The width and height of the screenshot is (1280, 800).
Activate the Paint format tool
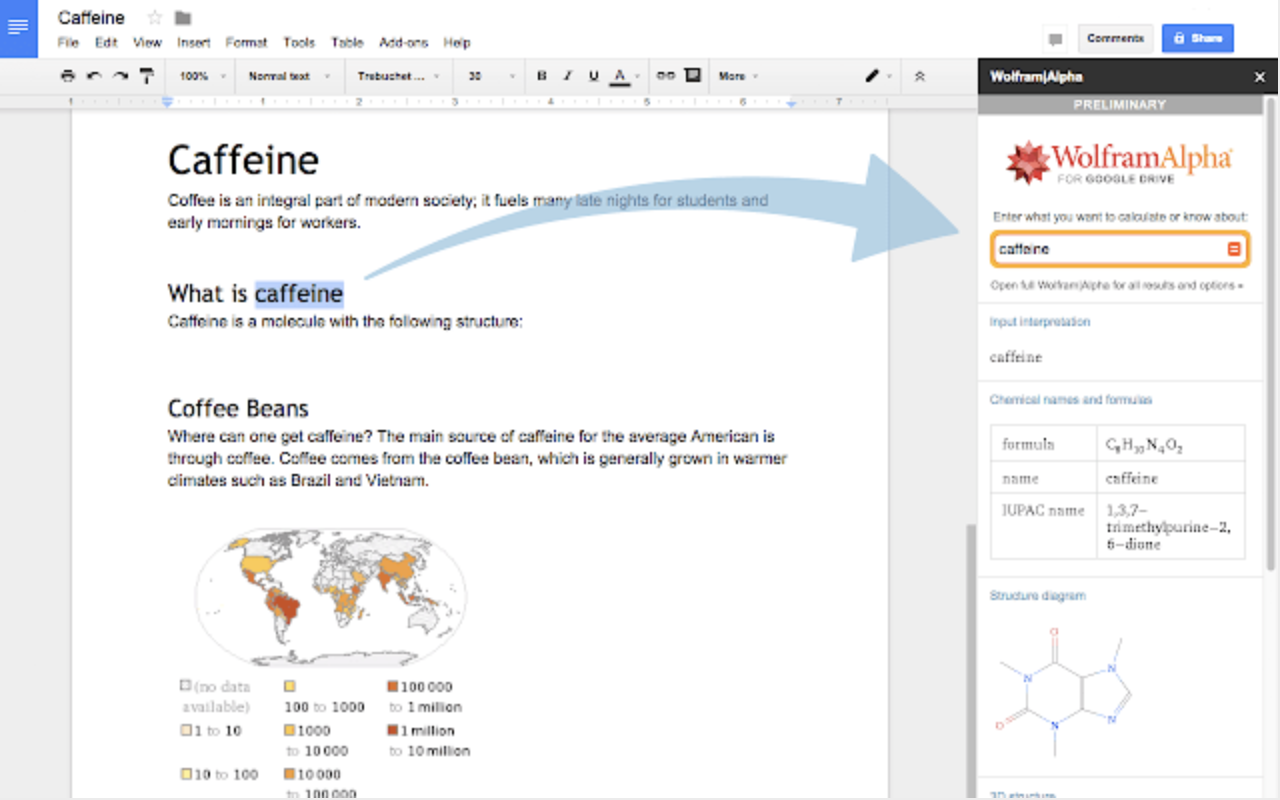click(146, 76)
